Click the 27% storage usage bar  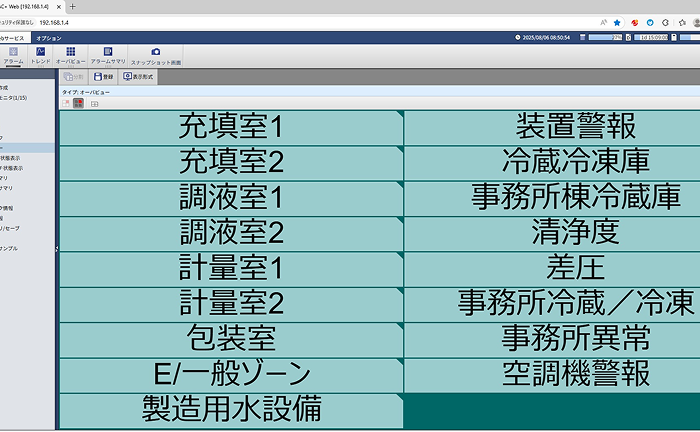coord(608,37)
